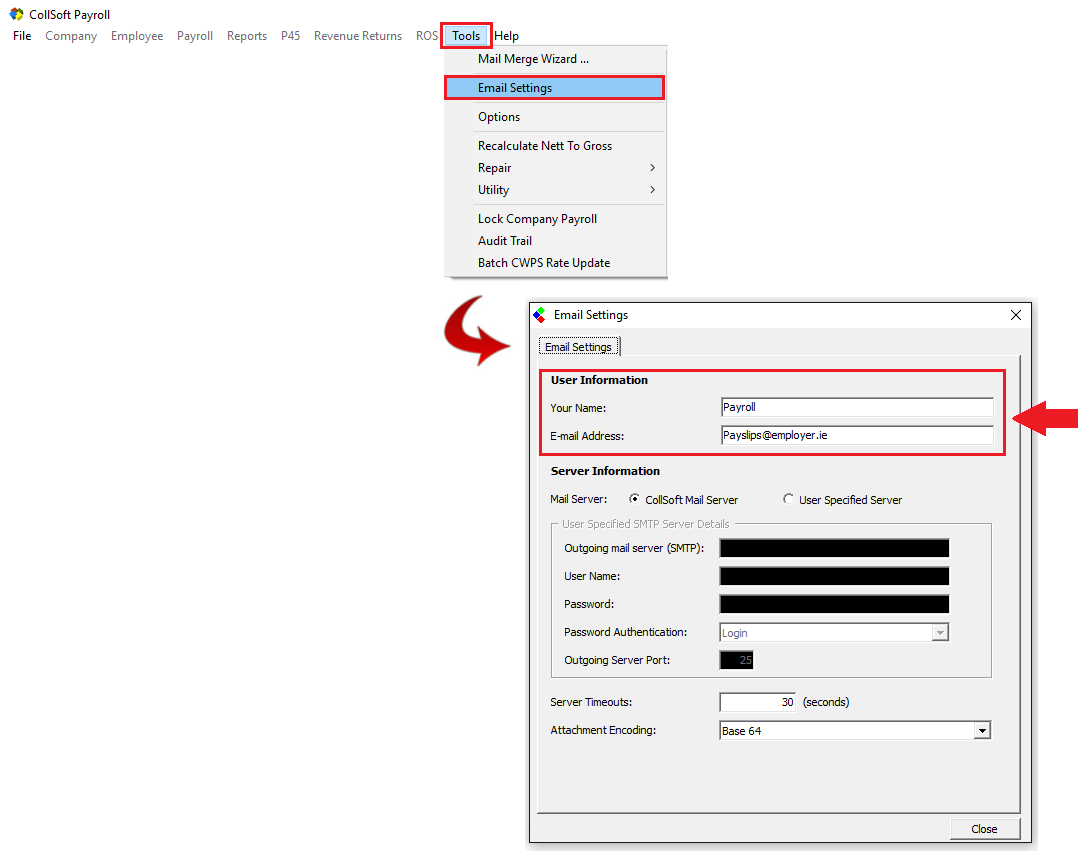Open Mail Merge Wizard menu entry
Image resolution: width=1085 pixels, height=860 pixels.
(x=533, y=59)
